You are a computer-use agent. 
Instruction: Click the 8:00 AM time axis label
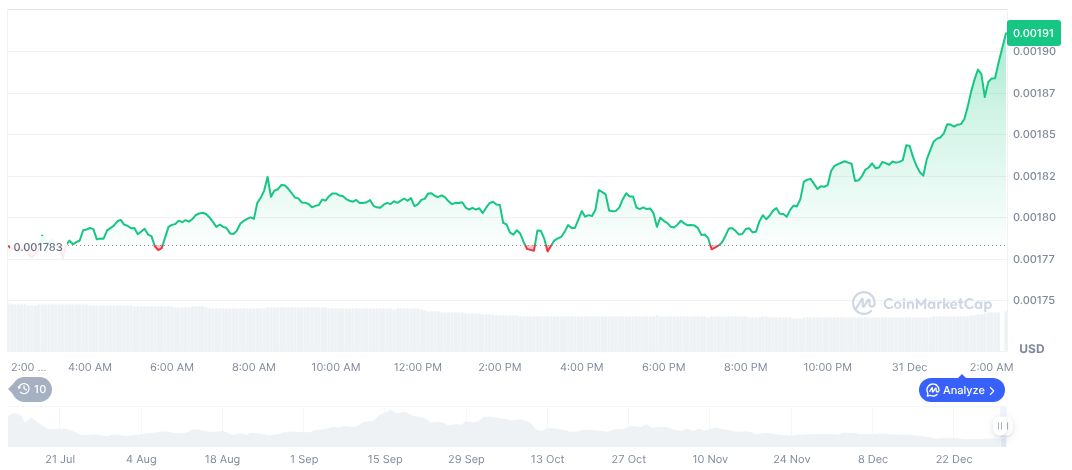253,367
